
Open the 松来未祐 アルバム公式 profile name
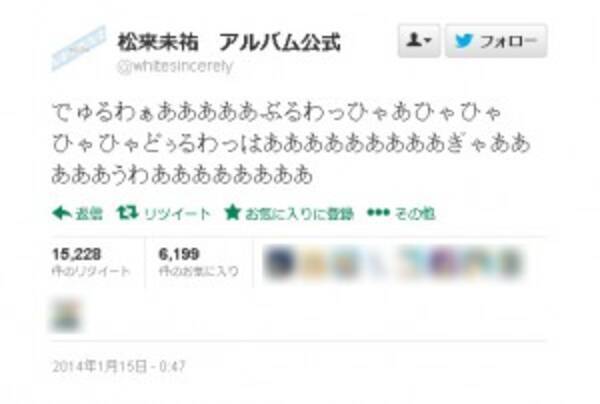[229, 42]
